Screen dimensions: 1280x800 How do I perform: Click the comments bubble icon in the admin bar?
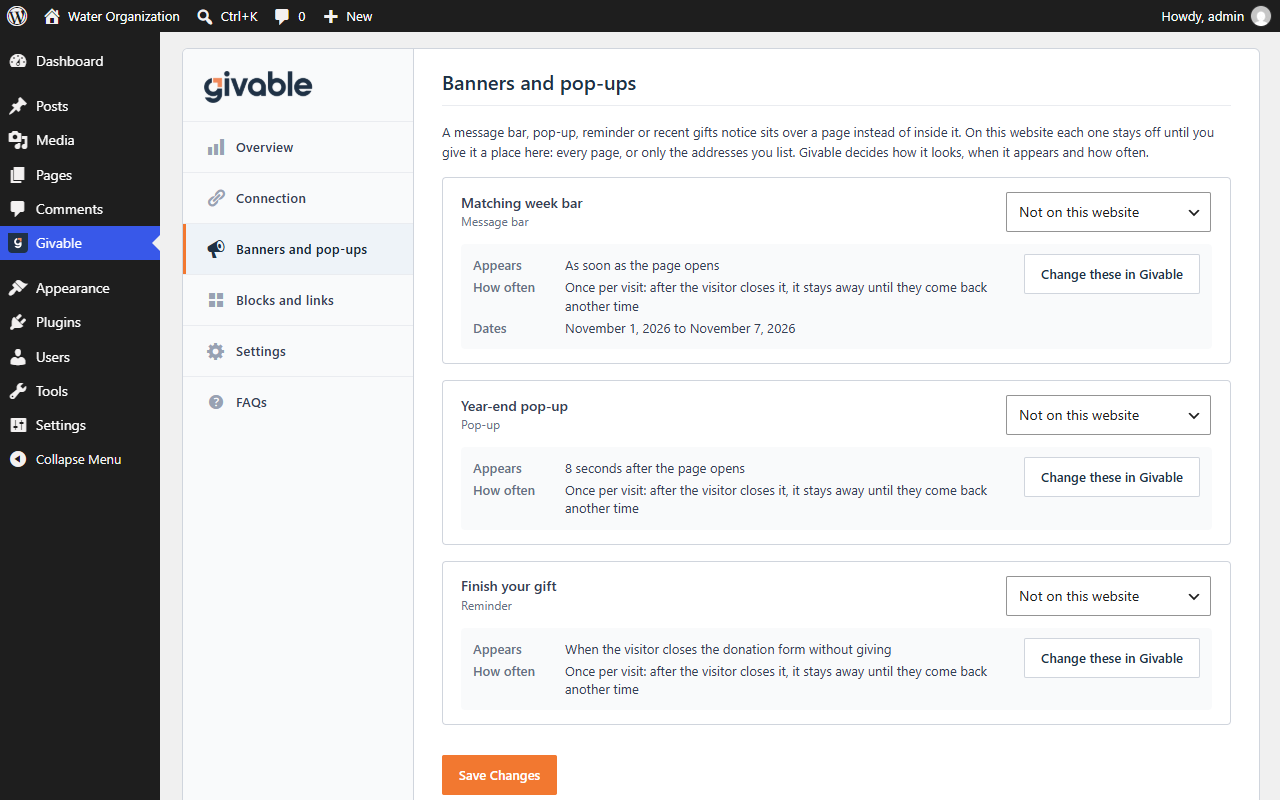282,16
